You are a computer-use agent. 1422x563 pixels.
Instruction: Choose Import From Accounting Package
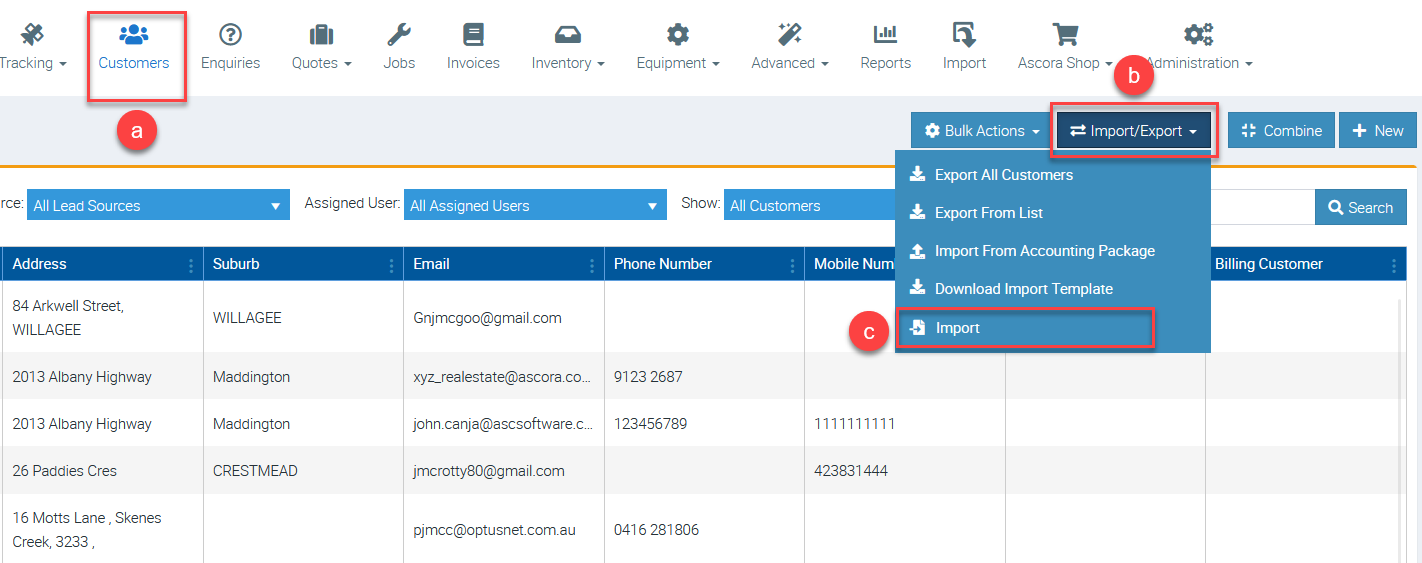pos(1044,251)
